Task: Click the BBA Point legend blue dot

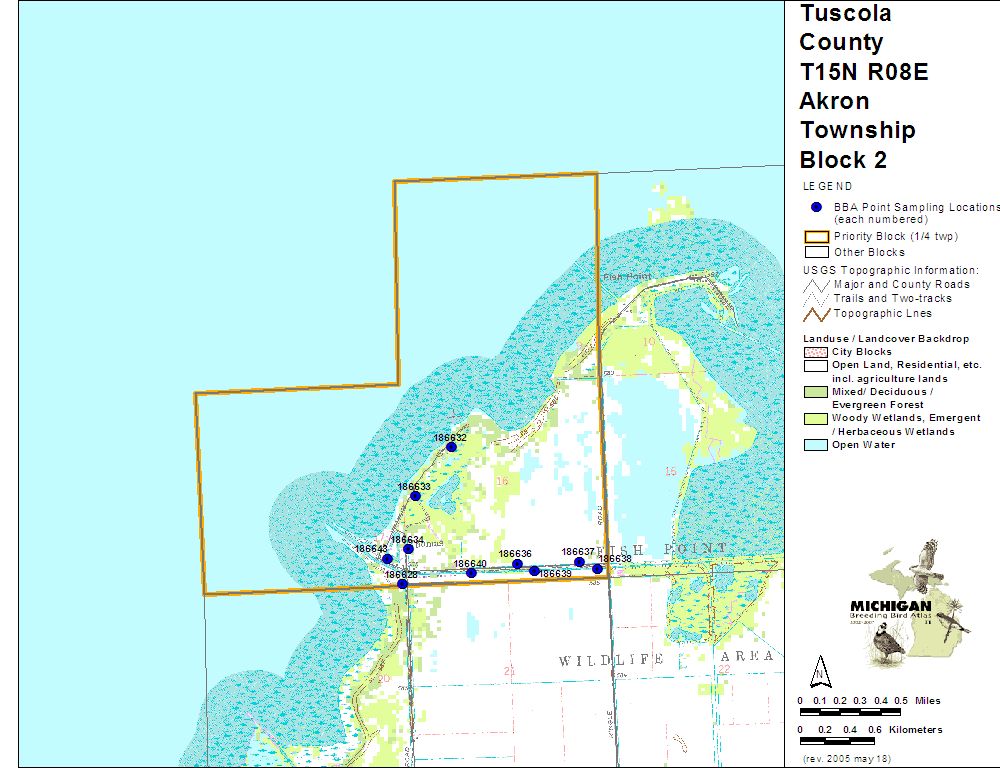Action: click(816, 207)
